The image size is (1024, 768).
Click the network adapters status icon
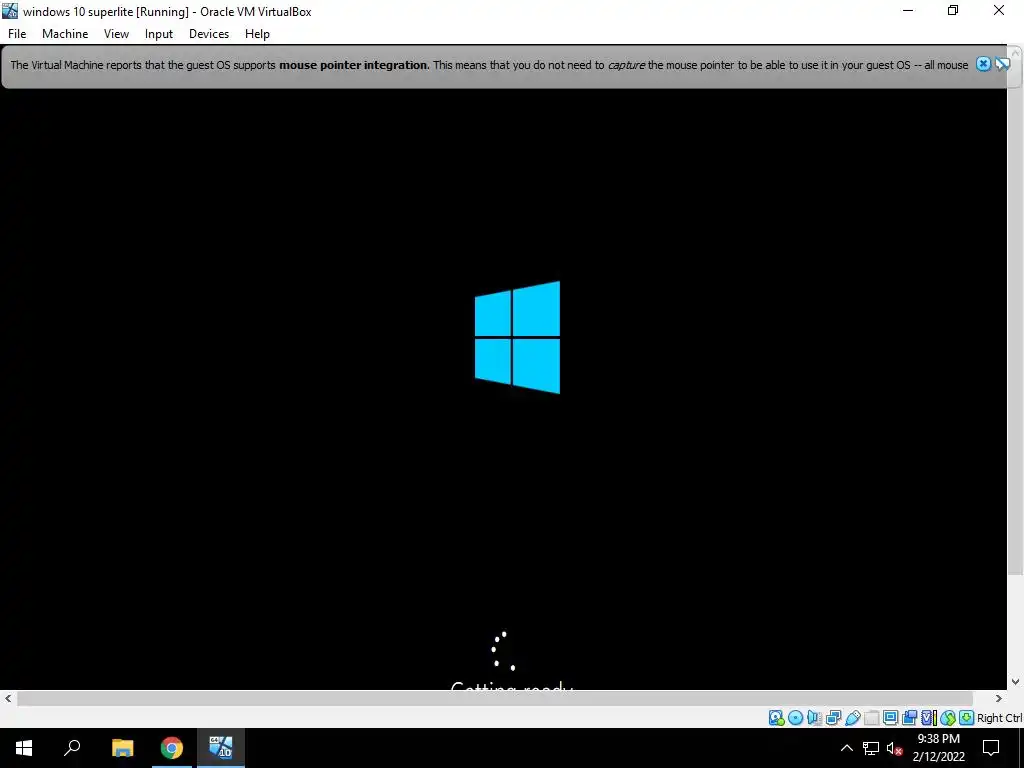tap(833, 718)
